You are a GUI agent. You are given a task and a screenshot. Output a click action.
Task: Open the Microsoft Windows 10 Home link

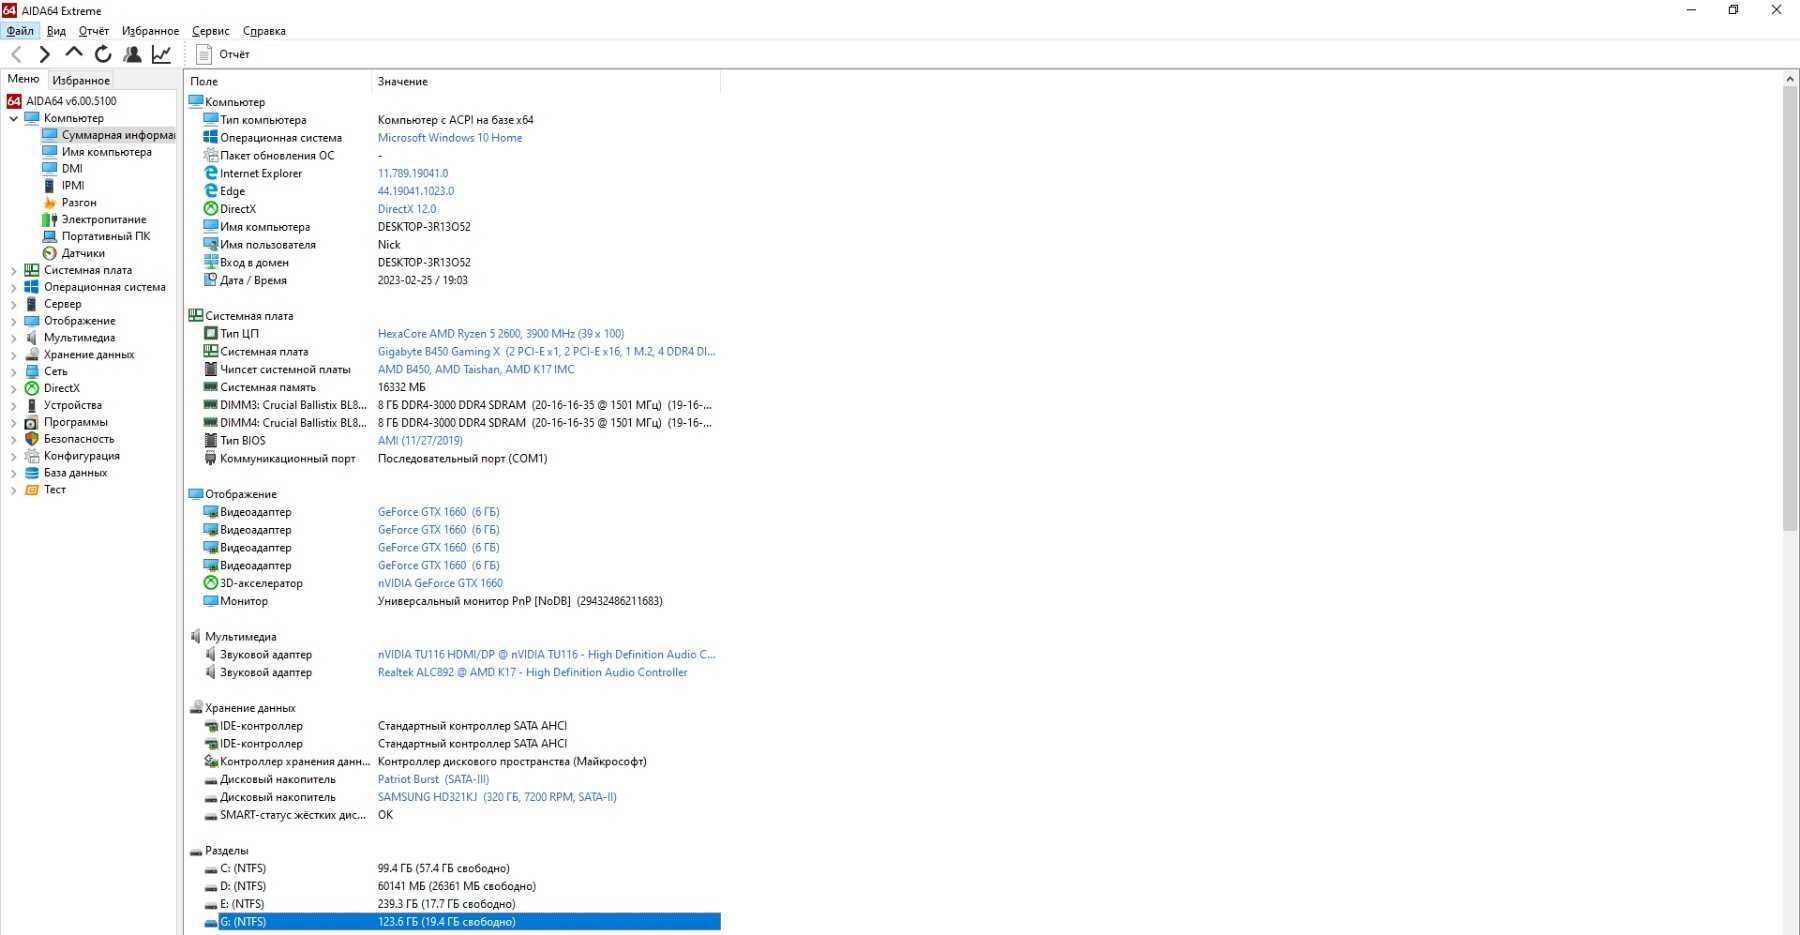450,138
